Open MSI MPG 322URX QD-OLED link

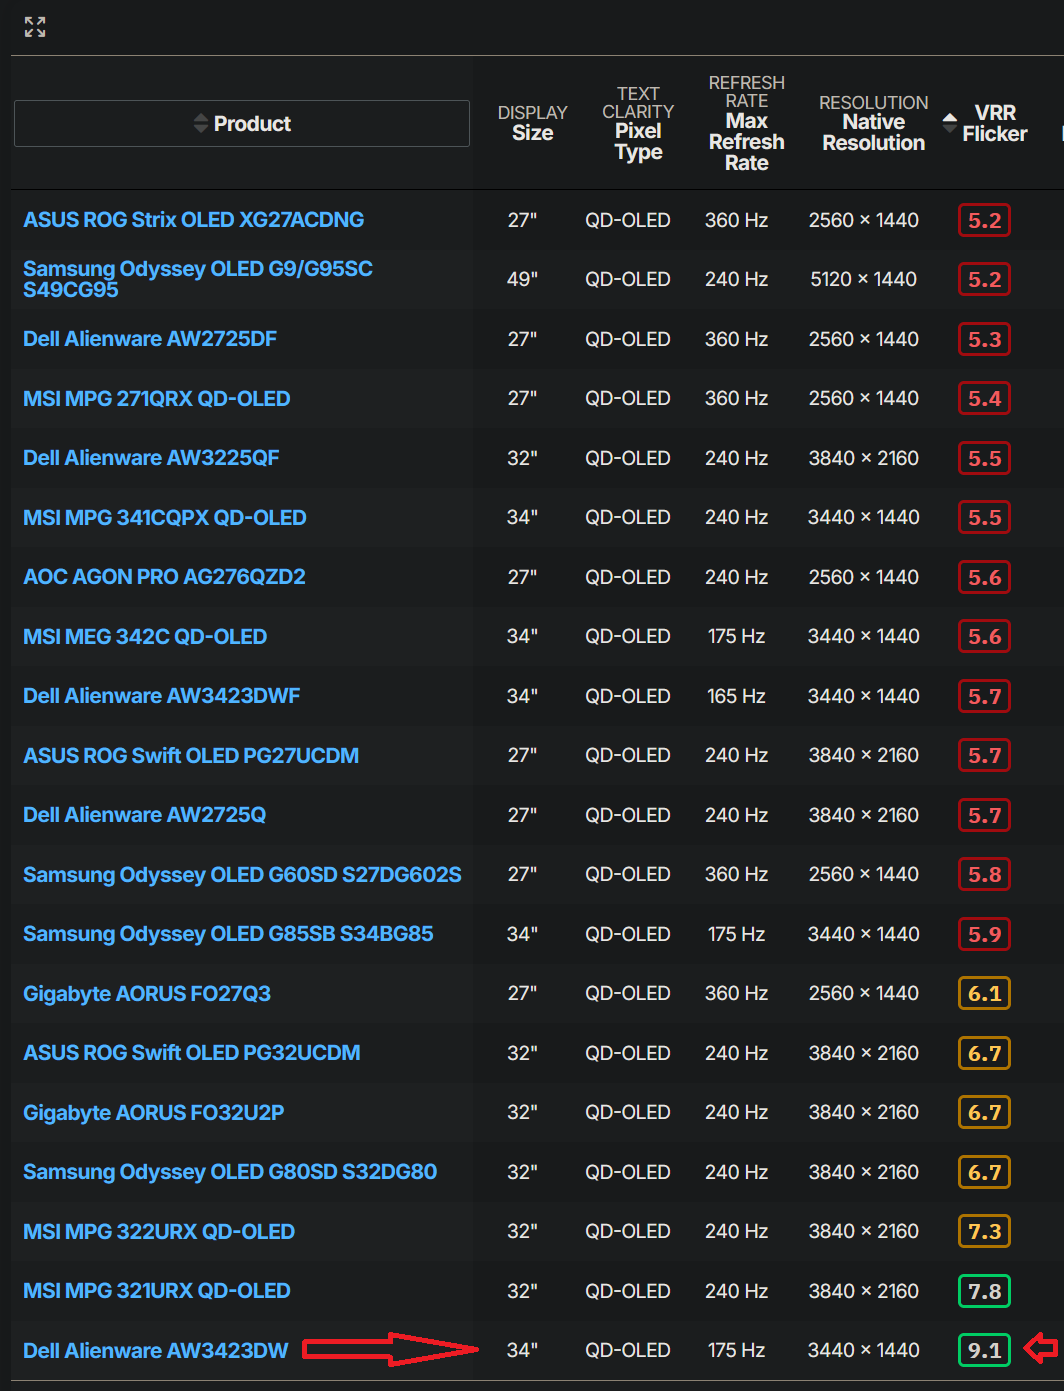(159, 1231)
